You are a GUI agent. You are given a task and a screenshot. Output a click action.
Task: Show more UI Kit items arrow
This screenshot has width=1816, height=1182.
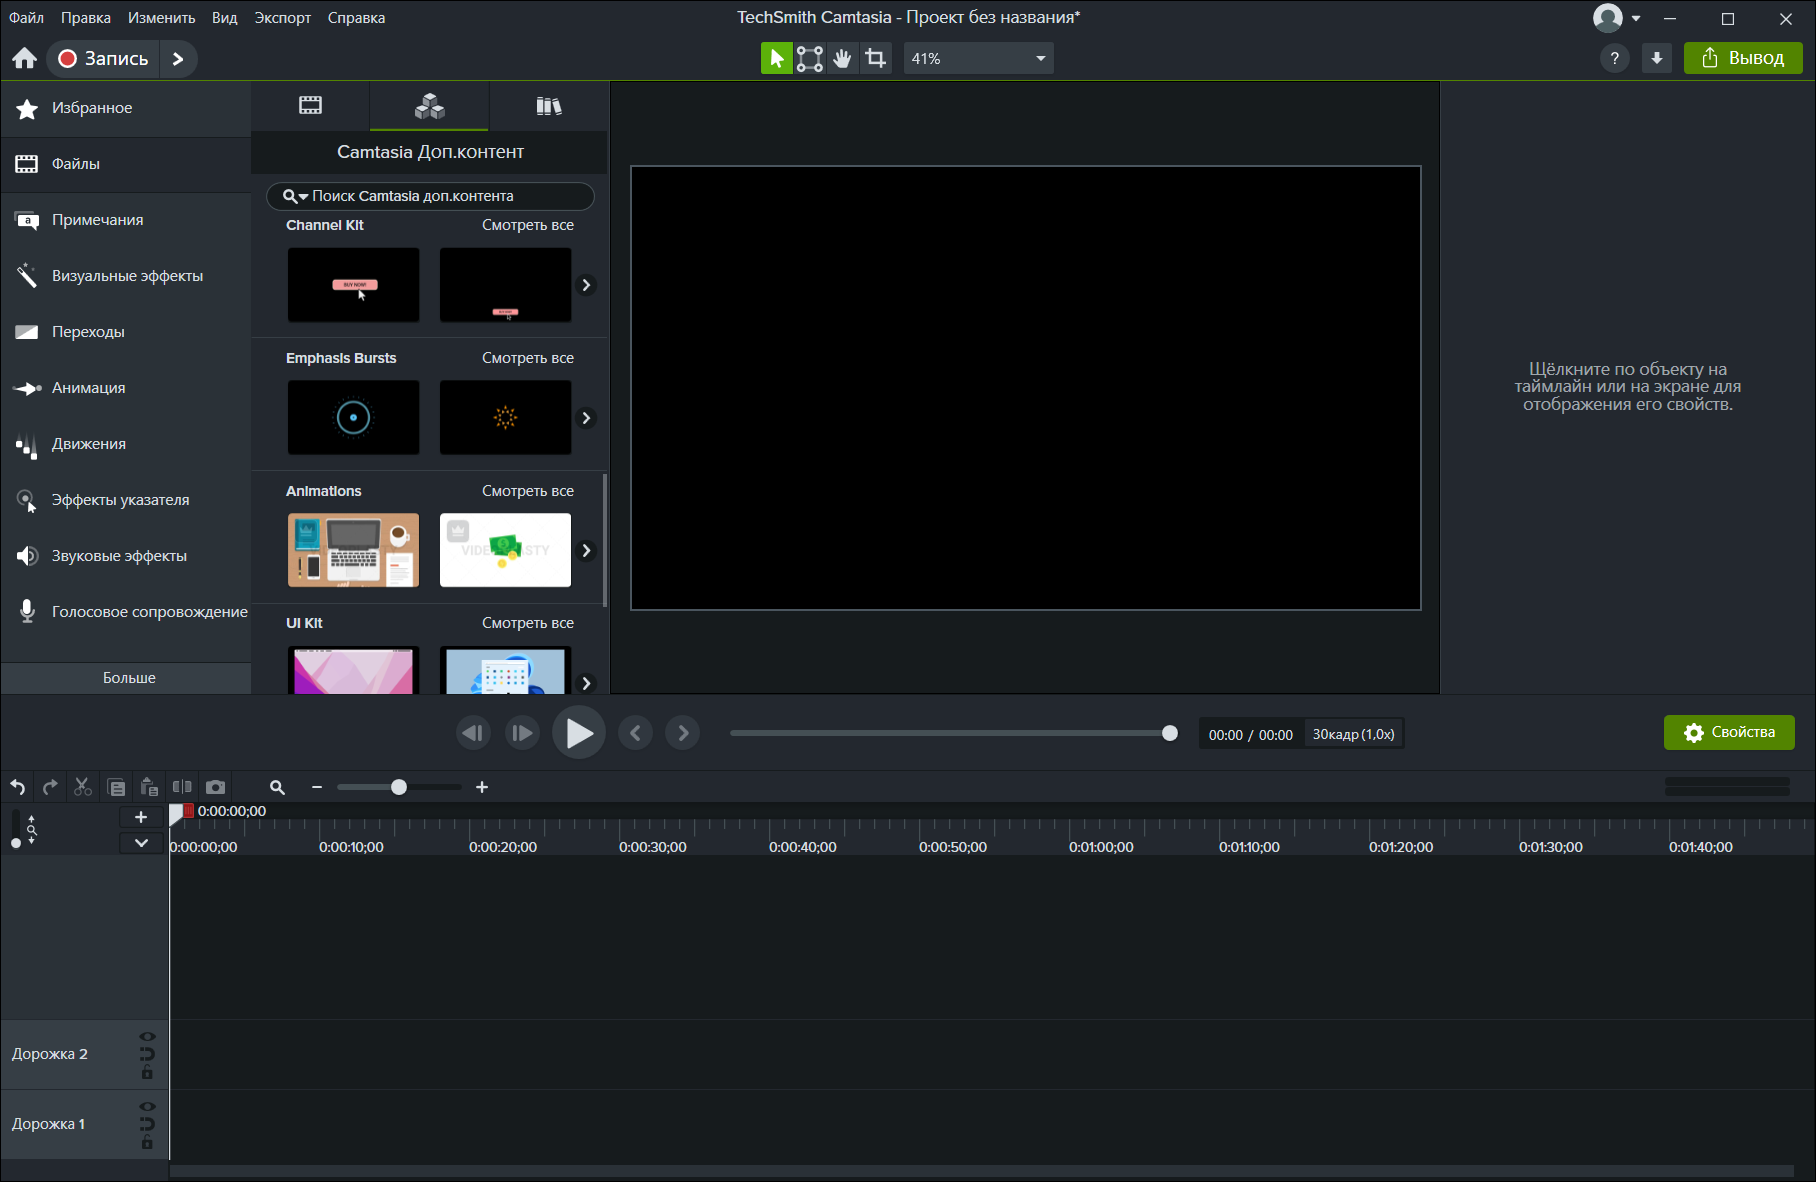(x=587, y=683)
